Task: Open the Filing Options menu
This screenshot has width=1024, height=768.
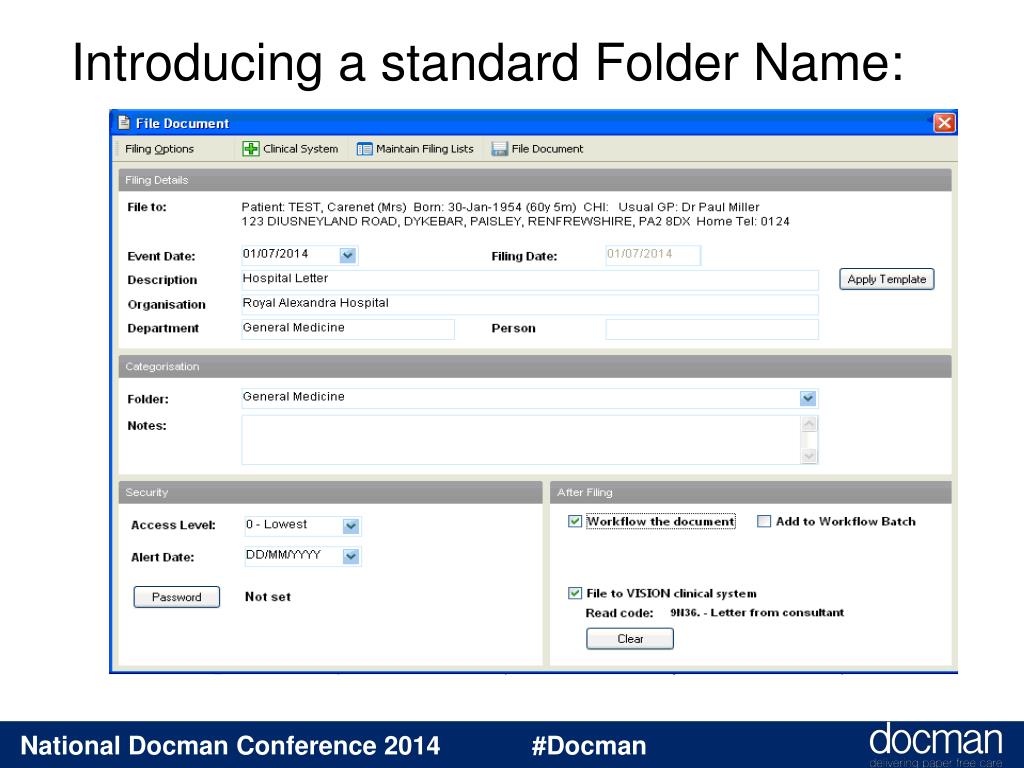Action: [160, 149]
